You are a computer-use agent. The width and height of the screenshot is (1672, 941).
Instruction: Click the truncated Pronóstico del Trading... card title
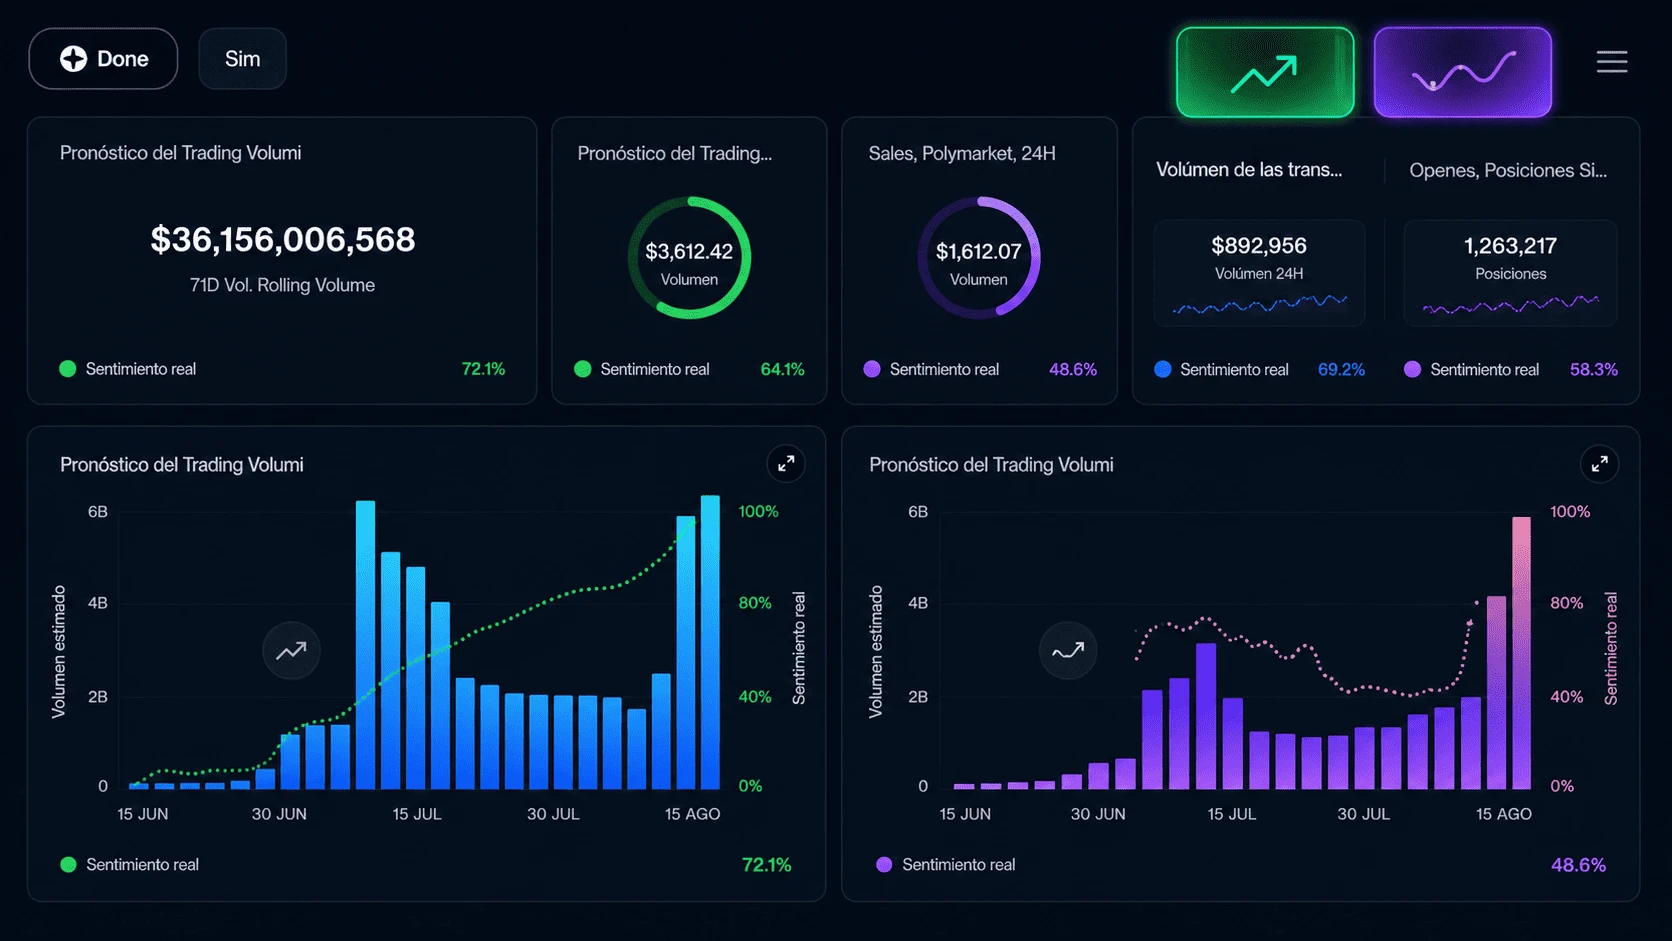(675, 153)
